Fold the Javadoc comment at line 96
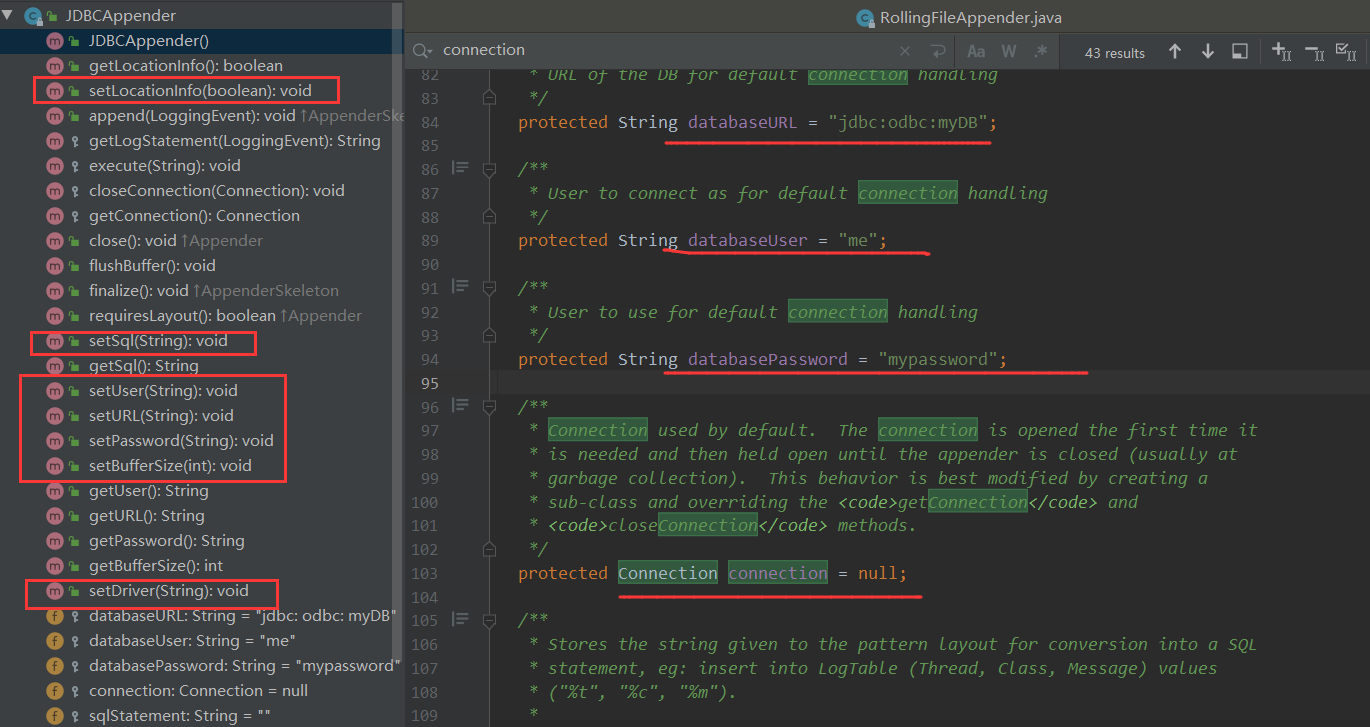 (x=490, y=407)
